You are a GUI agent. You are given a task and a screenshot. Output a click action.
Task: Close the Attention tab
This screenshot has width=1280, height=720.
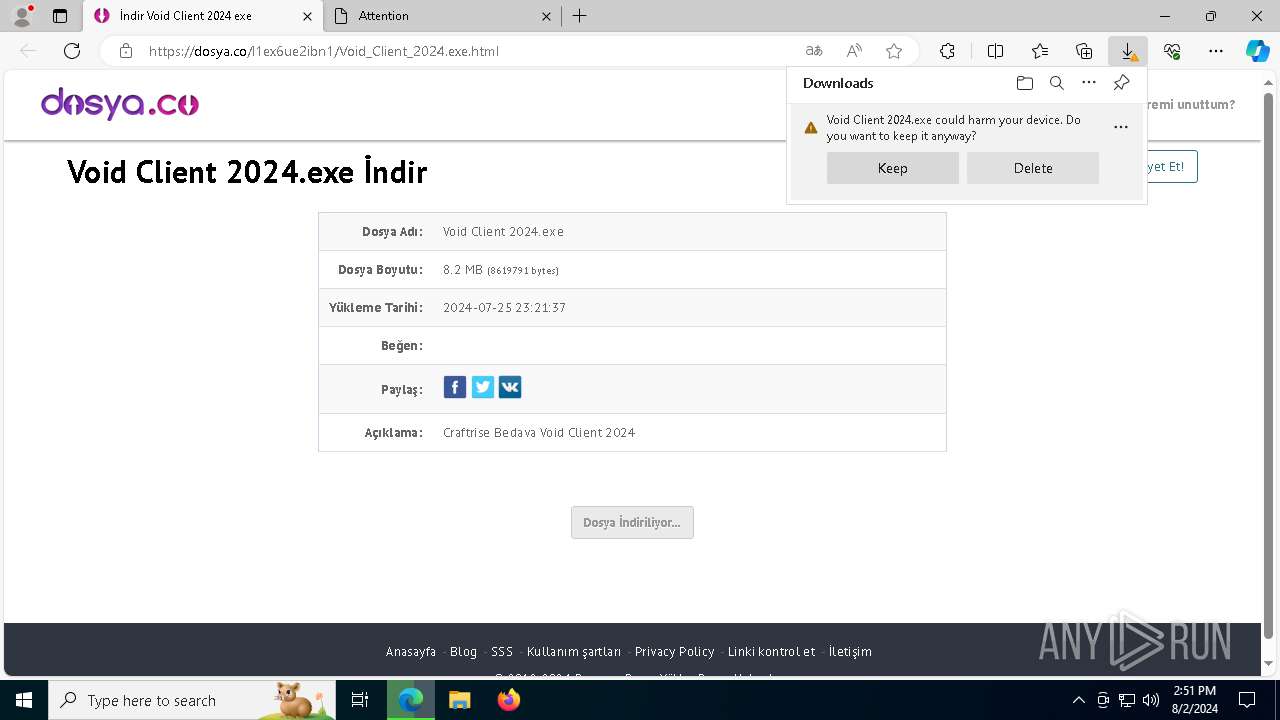(x=546, y=16)
